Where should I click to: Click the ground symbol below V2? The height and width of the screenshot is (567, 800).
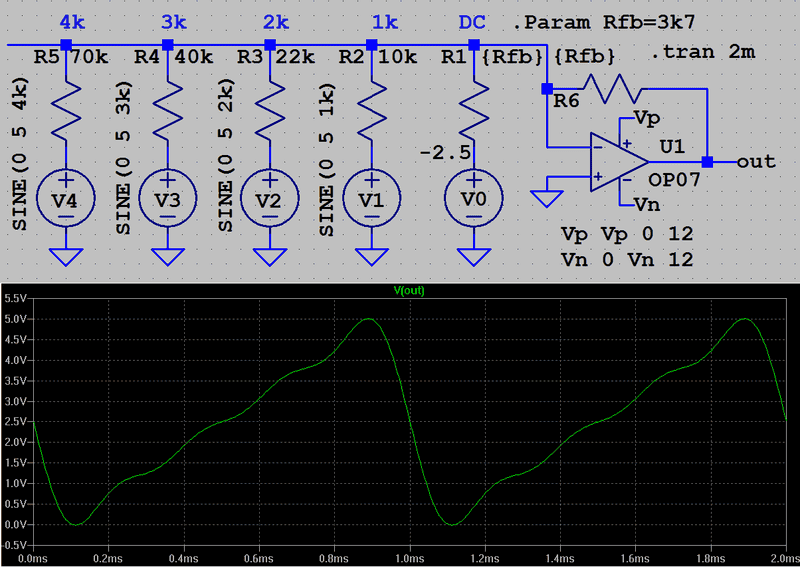pos(270,257)
